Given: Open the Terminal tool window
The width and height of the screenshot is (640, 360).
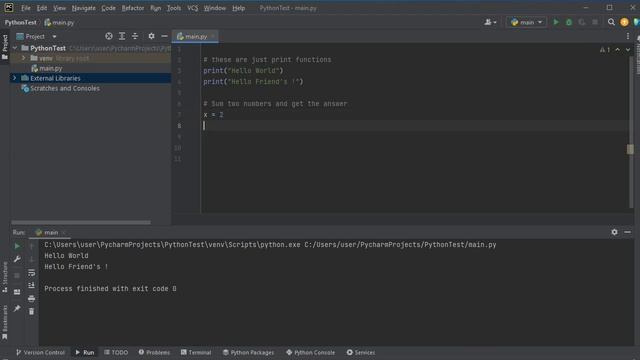Looking at the screenshot, I should (x=196, y=352).
